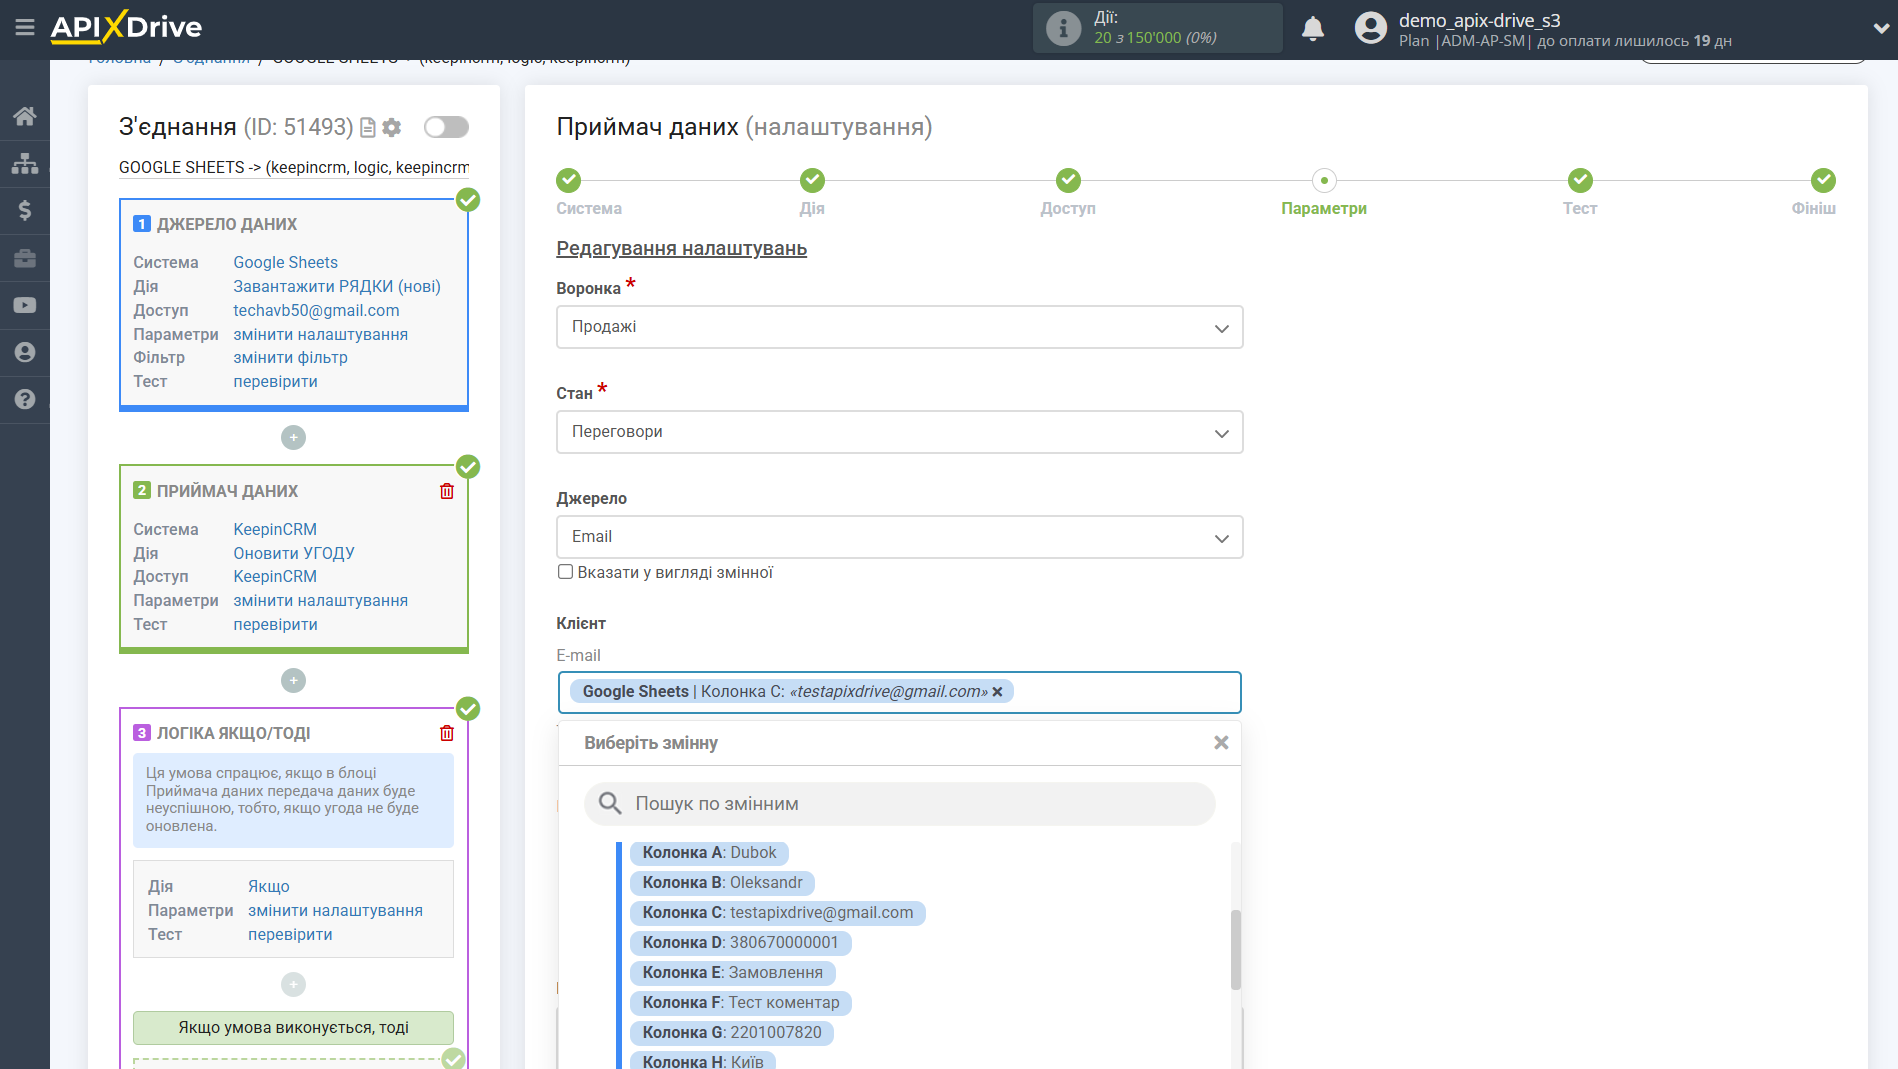1898x1069 pixels.
Task: Add block inside logic section plus
Action: [293, 984]
